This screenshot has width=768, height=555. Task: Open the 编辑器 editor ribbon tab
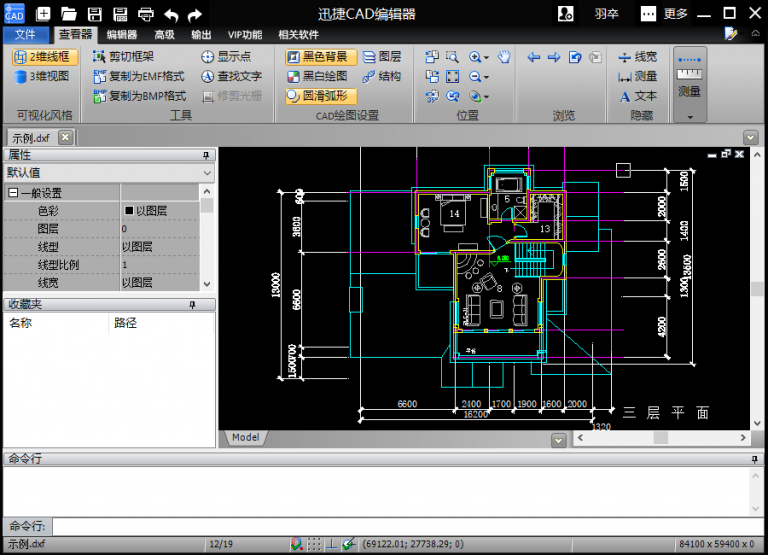point(121,34)
